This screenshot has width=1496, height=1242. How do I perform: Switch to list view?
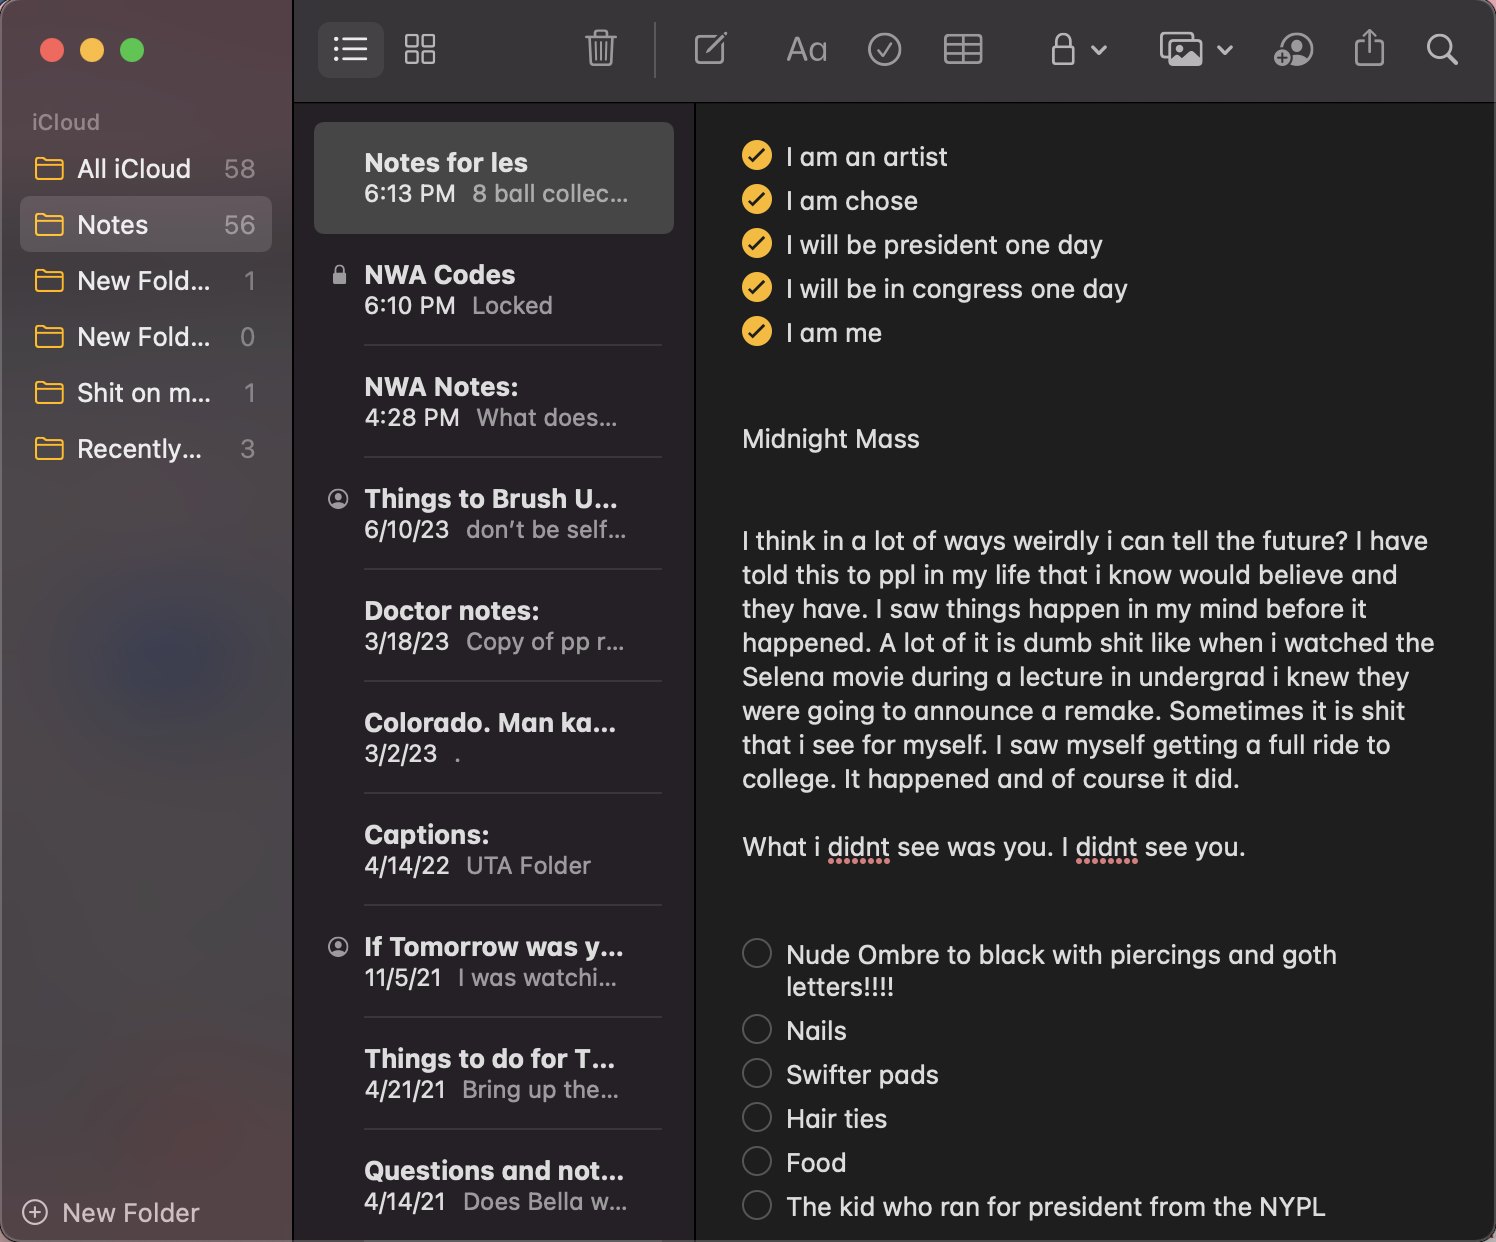click(x=350, y=50)
